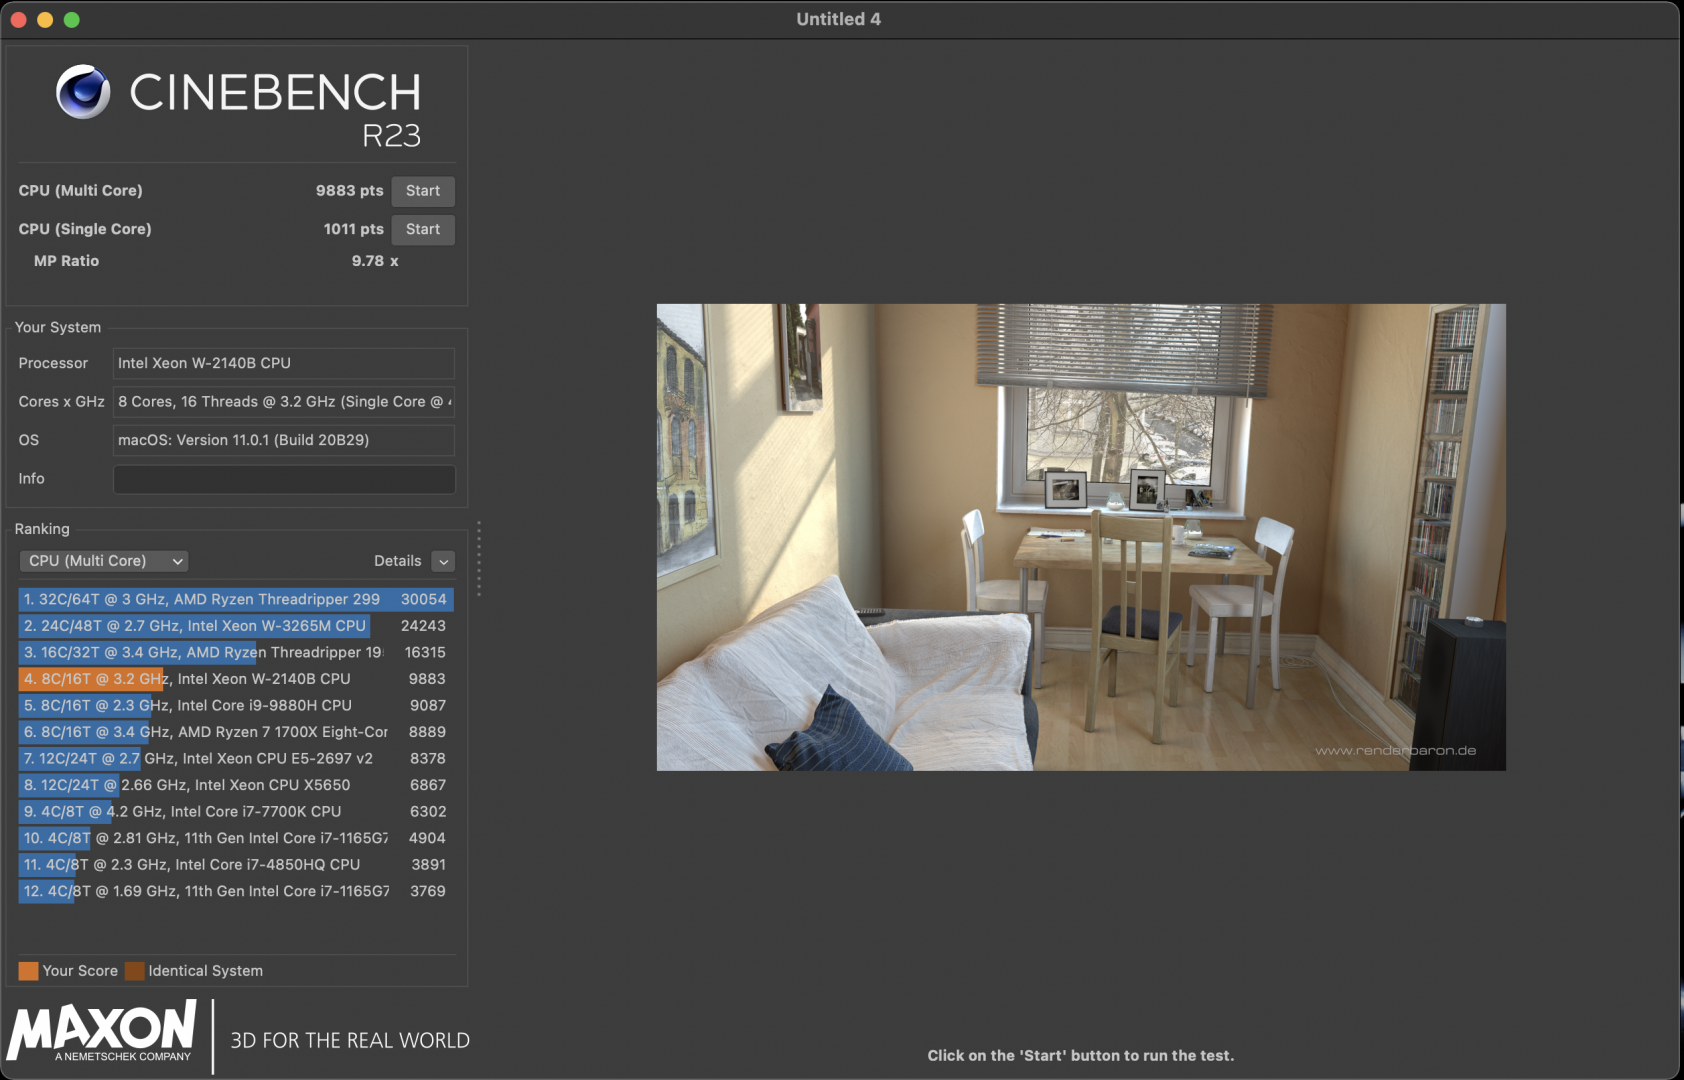The height and width of the screenshot is (1080, 1684).
Task: Select ranking row AMD Ryzen 7 1700X
Action: tap(236, 732)
